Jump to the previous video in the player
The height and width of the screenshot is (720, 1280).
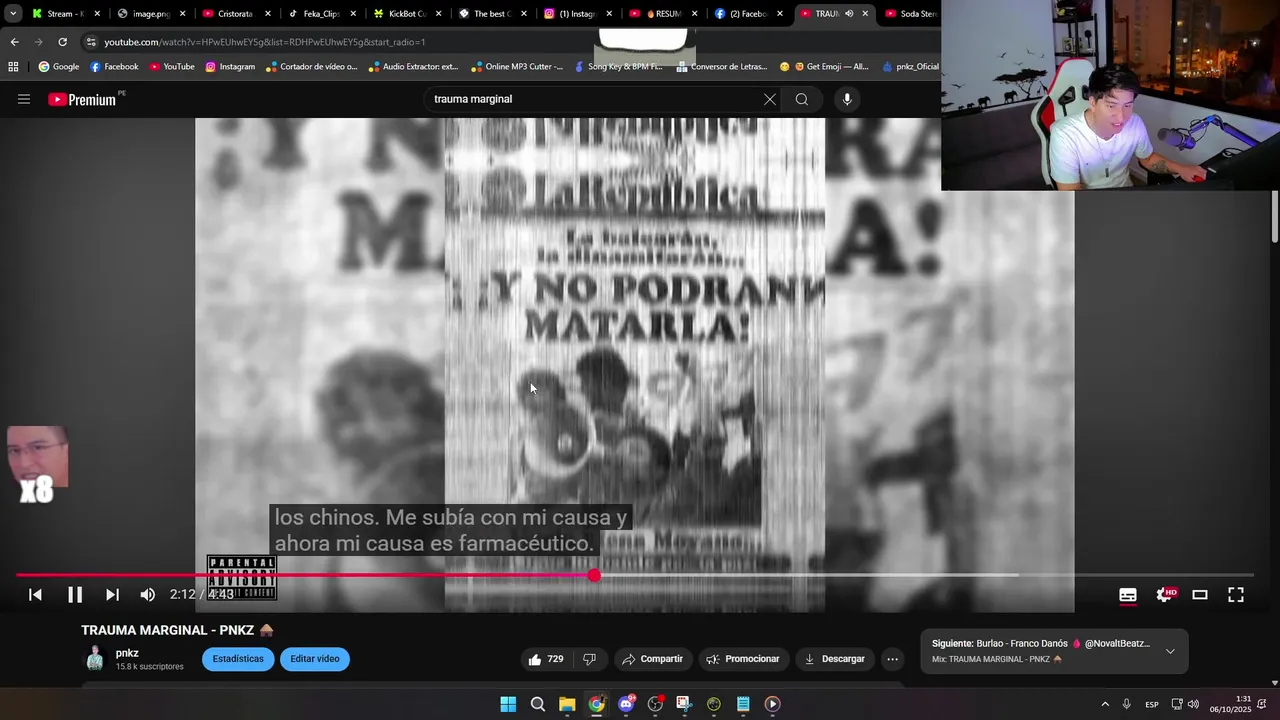[x=35, y=595]
